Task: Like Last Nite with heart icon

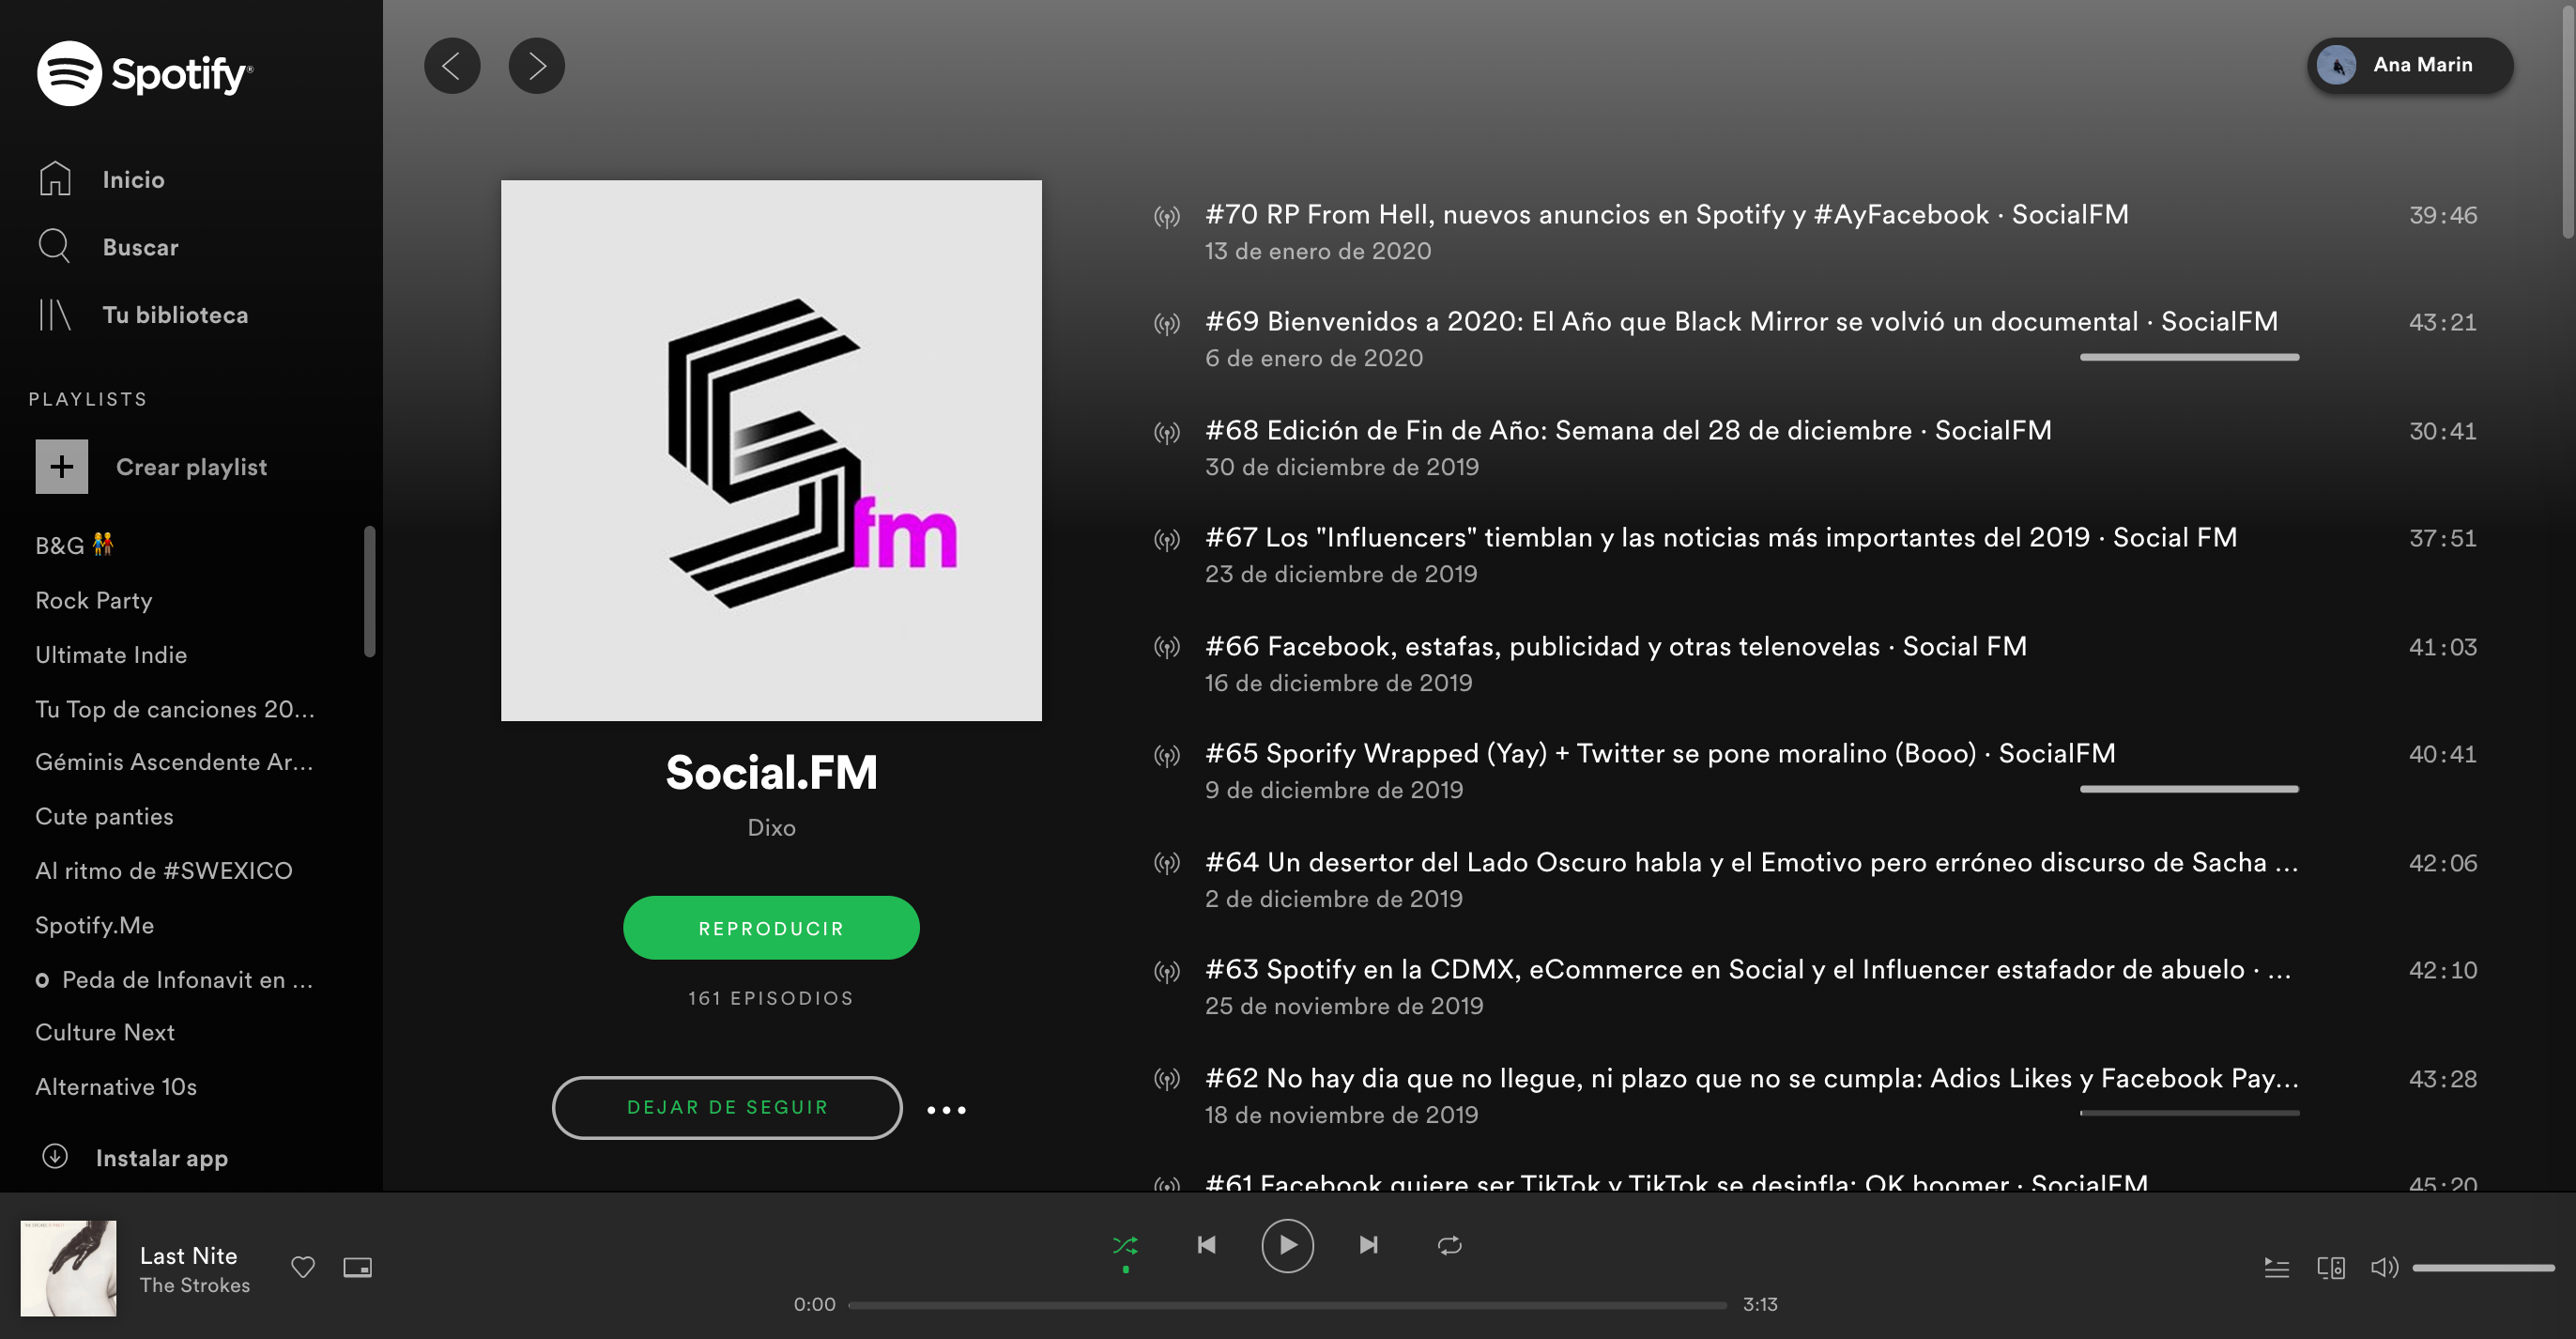Action: coord(303,1267)
